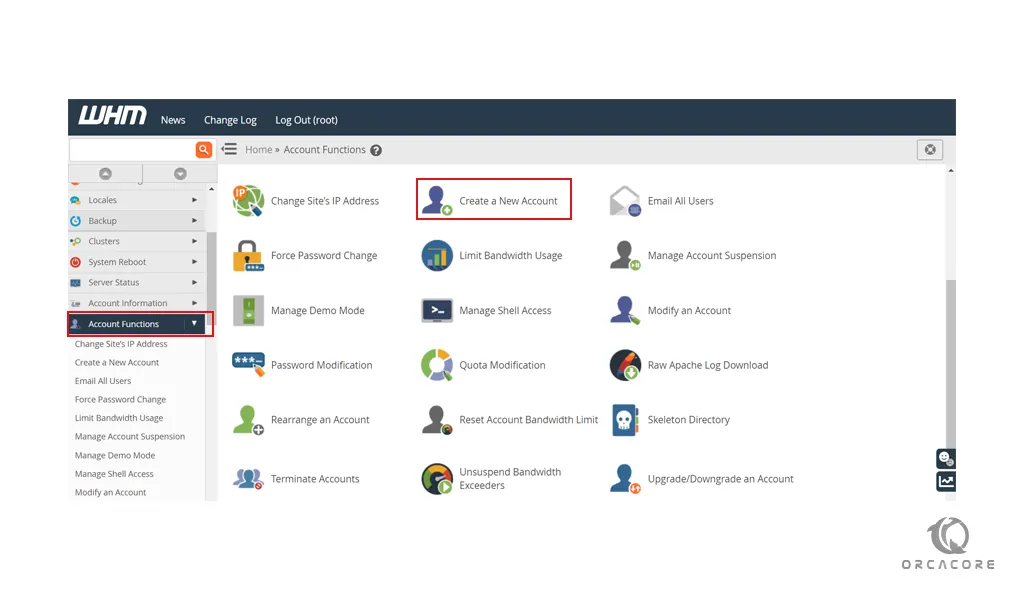The width and height of the screenshot is (1024, 600).
Task: Select Manage Shell Access in sidebar
Action: click(x=114, y=474)
